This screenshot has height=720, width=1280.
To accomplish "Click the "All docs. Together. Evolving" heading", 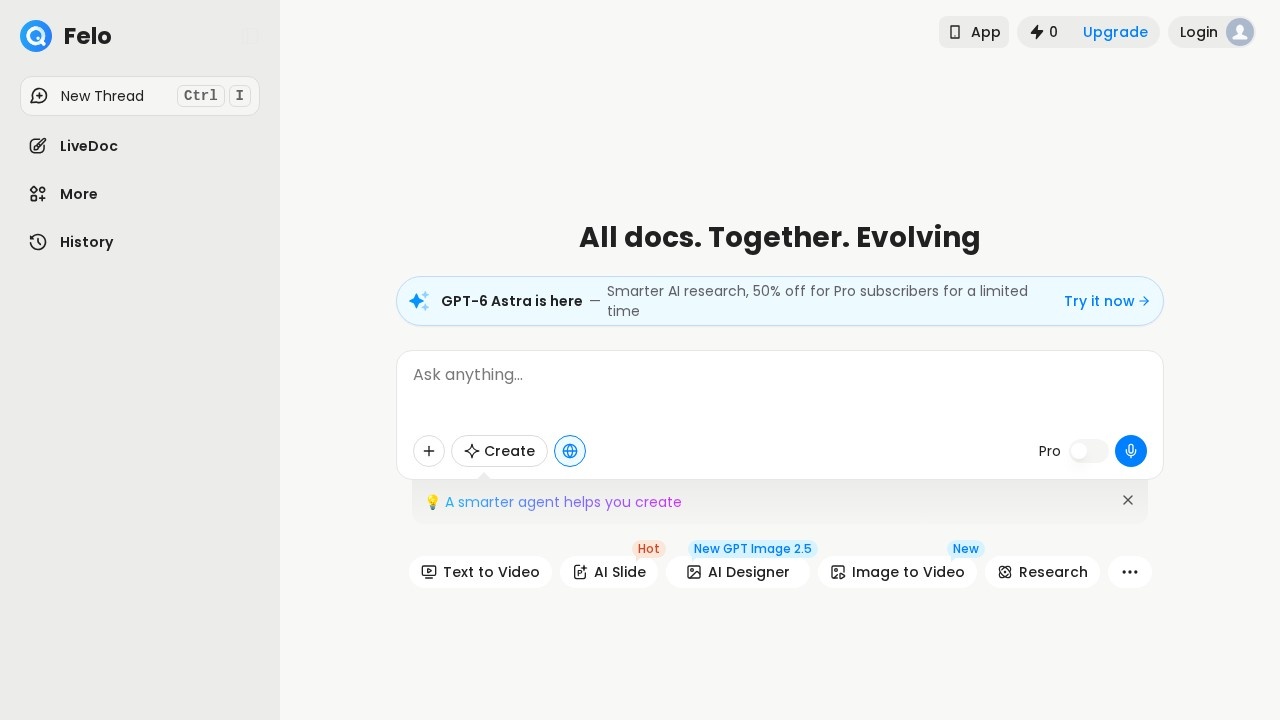I will point(780,237).
